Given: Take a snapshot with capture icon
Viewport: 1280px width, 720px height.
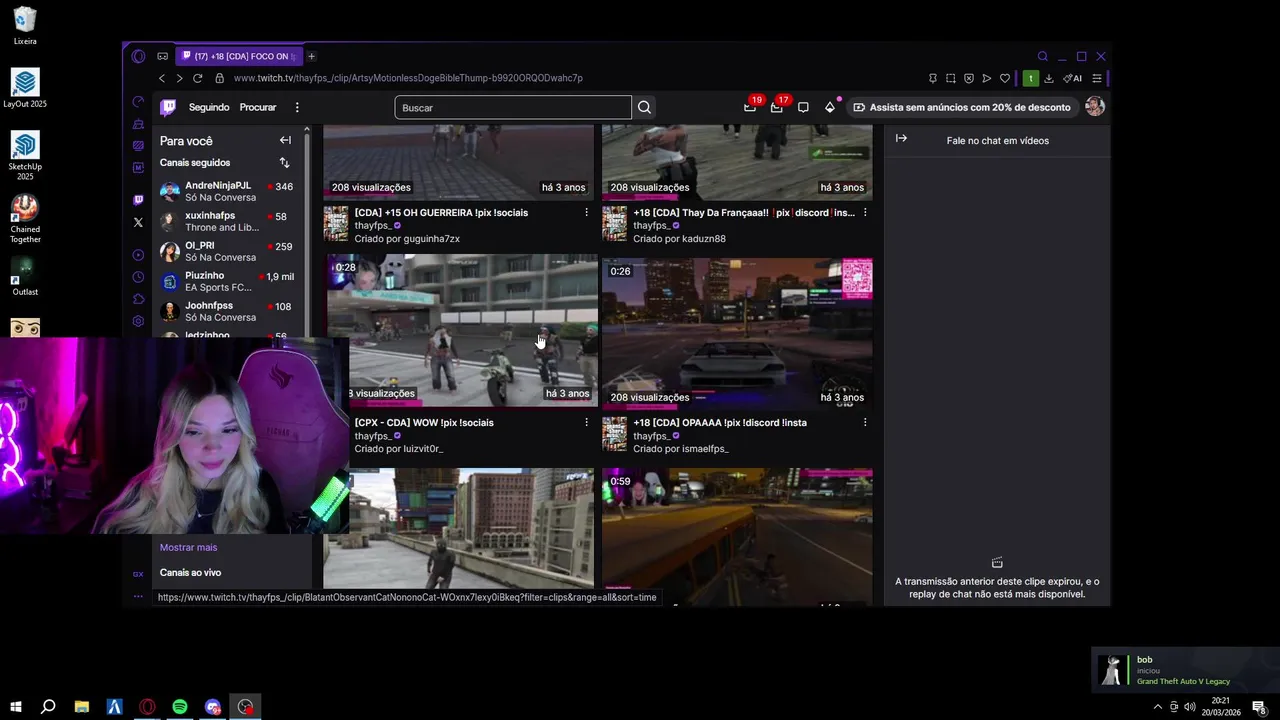Looking at the screenshot, I should (x=951, y=78).
